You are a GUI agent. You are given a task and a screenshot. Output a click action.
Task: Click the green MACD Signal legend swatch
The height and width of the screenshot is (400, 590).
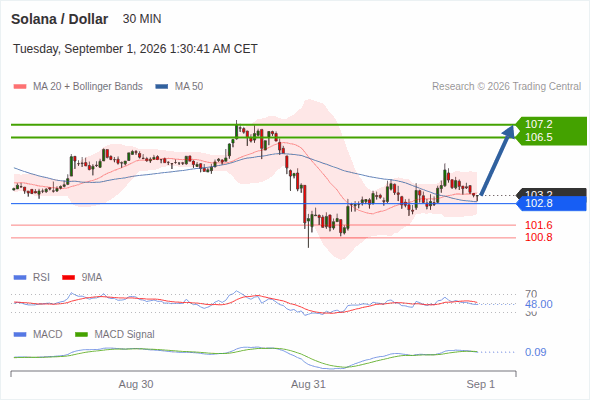pos(82,335)
